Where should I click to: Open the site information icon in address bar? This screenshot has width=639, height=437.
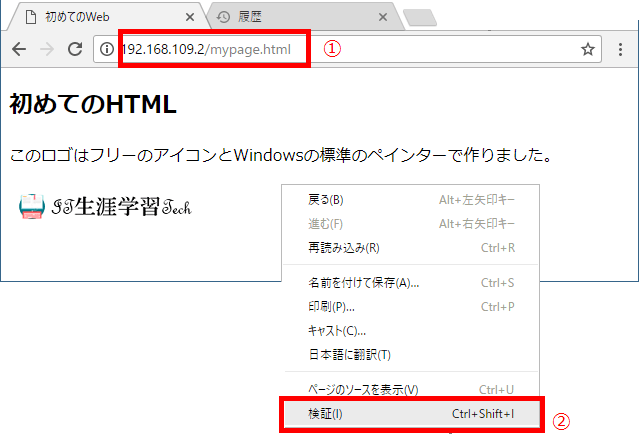point(106,49)
